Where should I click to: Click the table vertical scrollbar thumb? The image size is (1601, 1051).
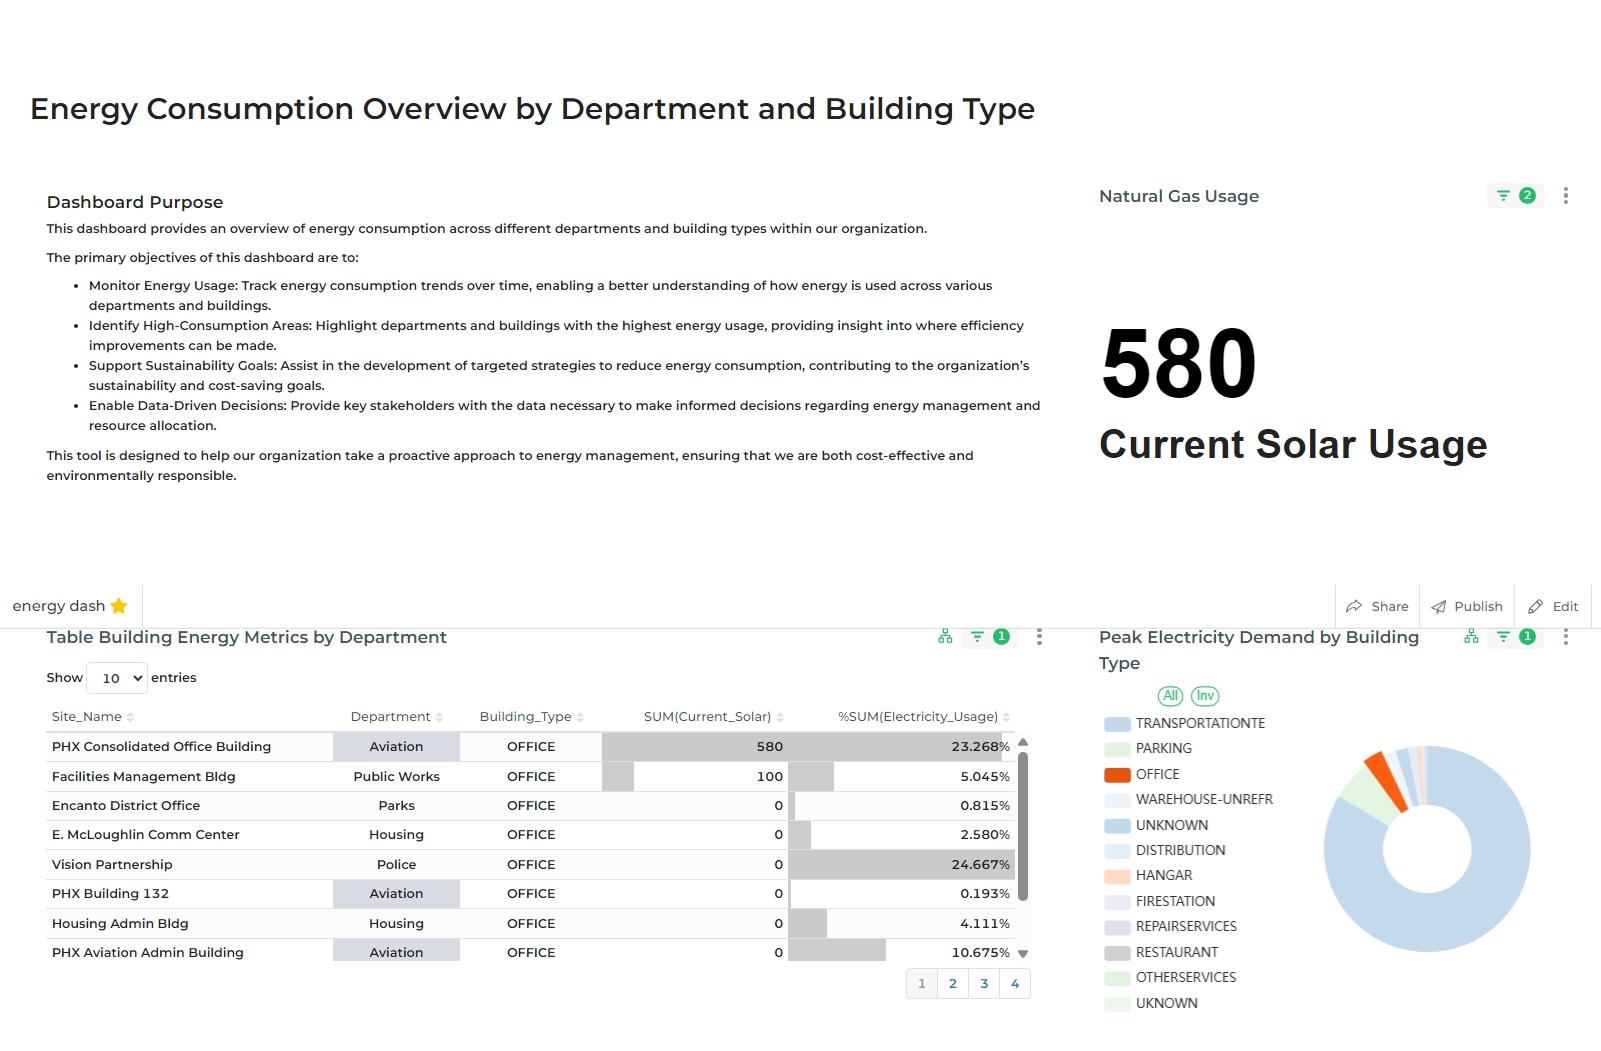pyautogui.click(x=1023, y=826)
